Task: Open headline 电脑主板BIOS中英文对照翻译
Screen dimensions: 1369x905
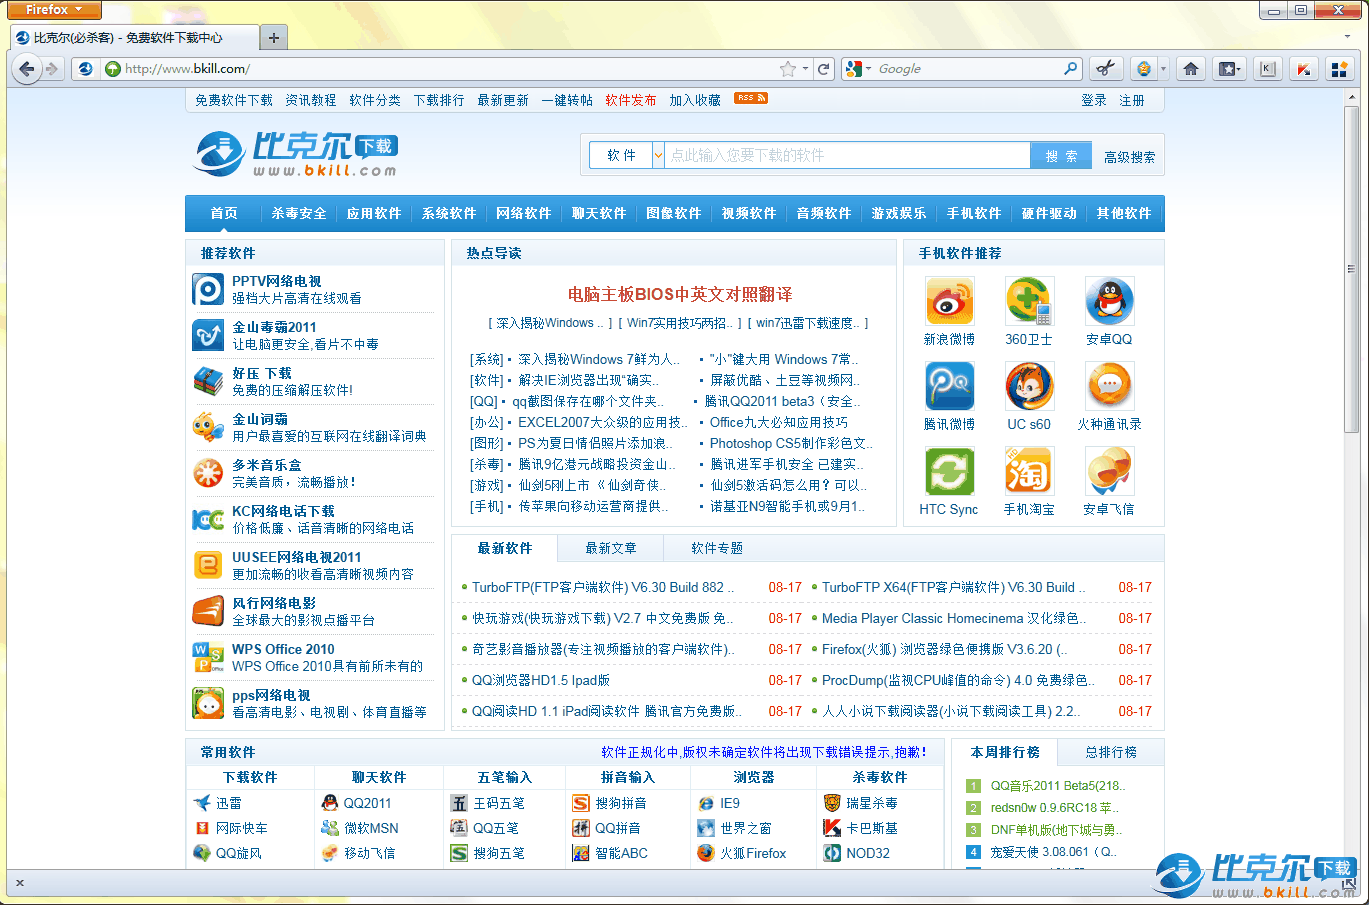Action: click(x=679, y=294)
